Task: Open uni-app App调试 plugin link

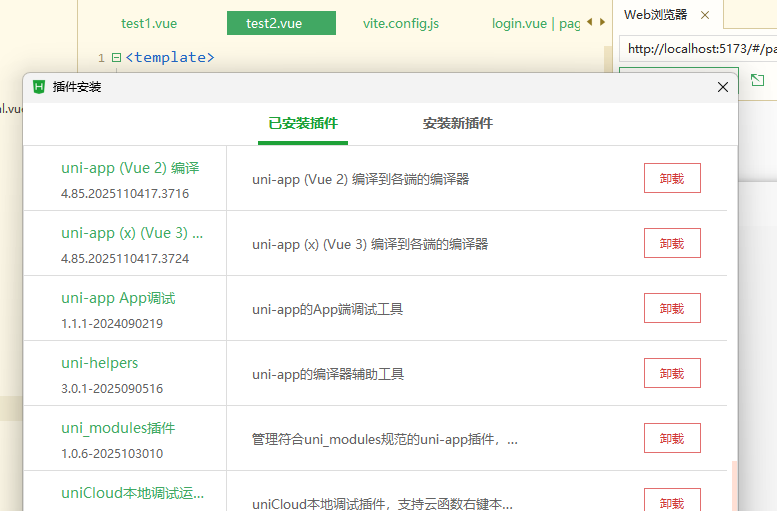Action: click(118, 298)
